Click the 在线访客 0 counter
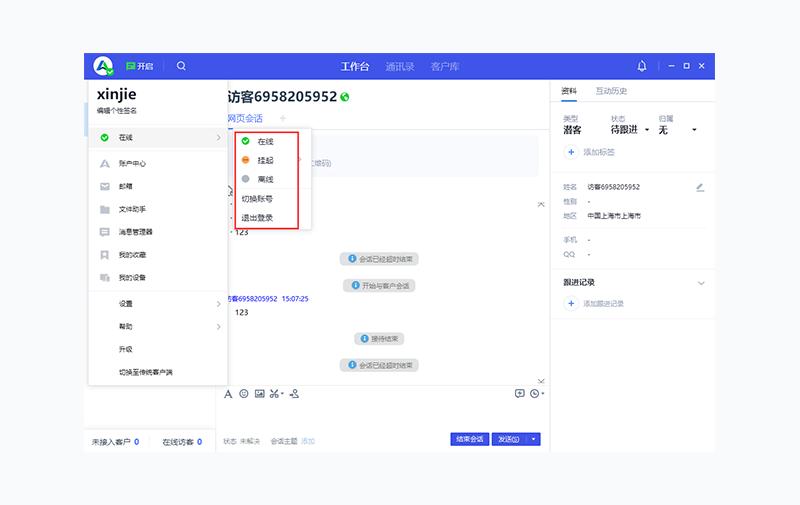 [x=182, y=442]
